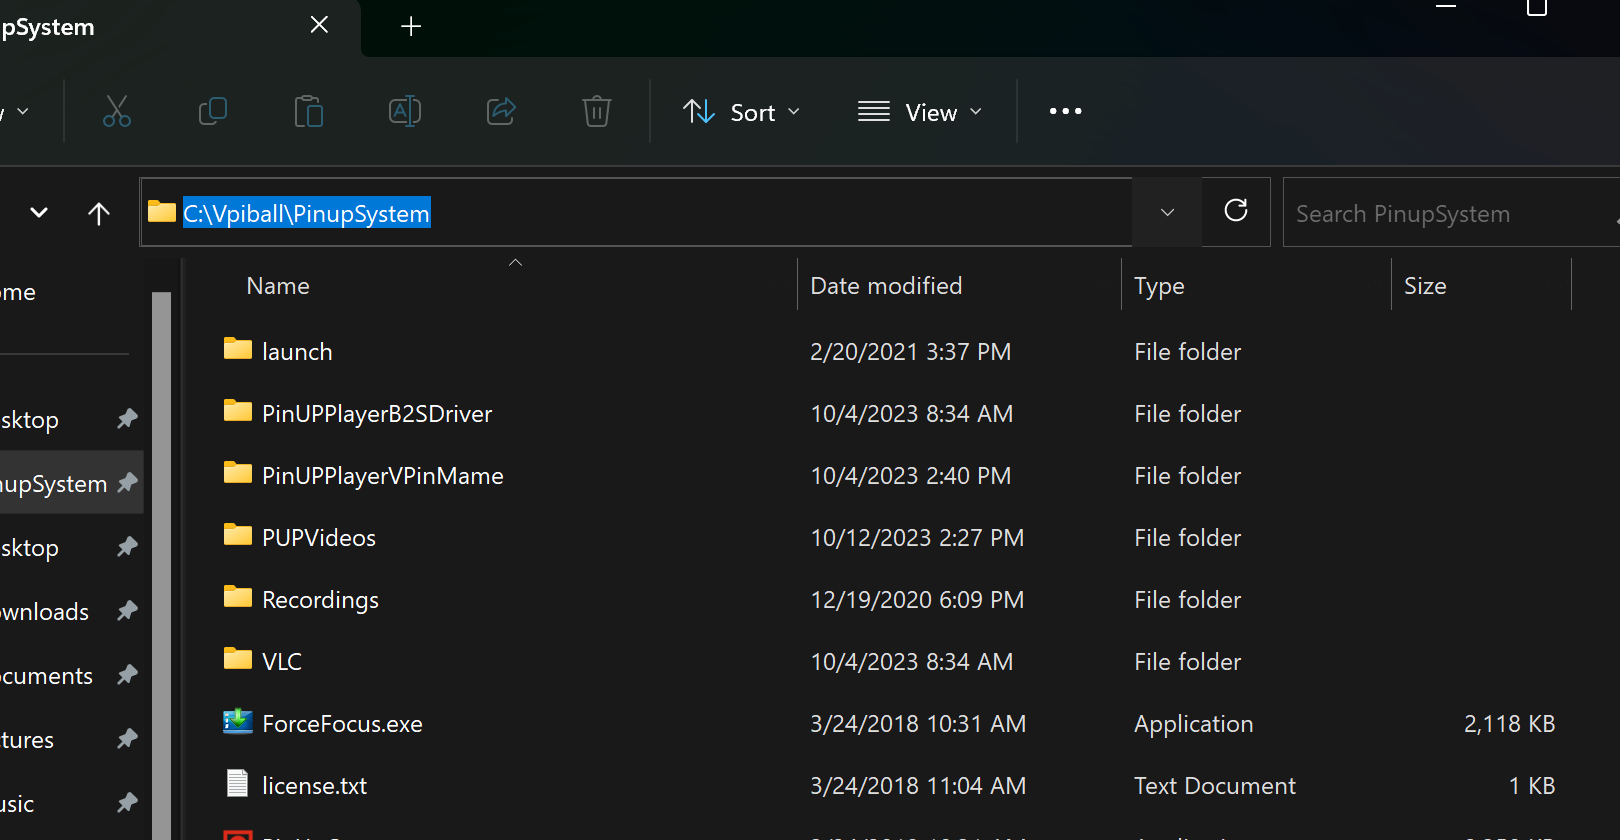Click the PinUPPlayerB2SDriver folder icon
This screenshot has height=840, width=1620.
click(x=237, y=411)
